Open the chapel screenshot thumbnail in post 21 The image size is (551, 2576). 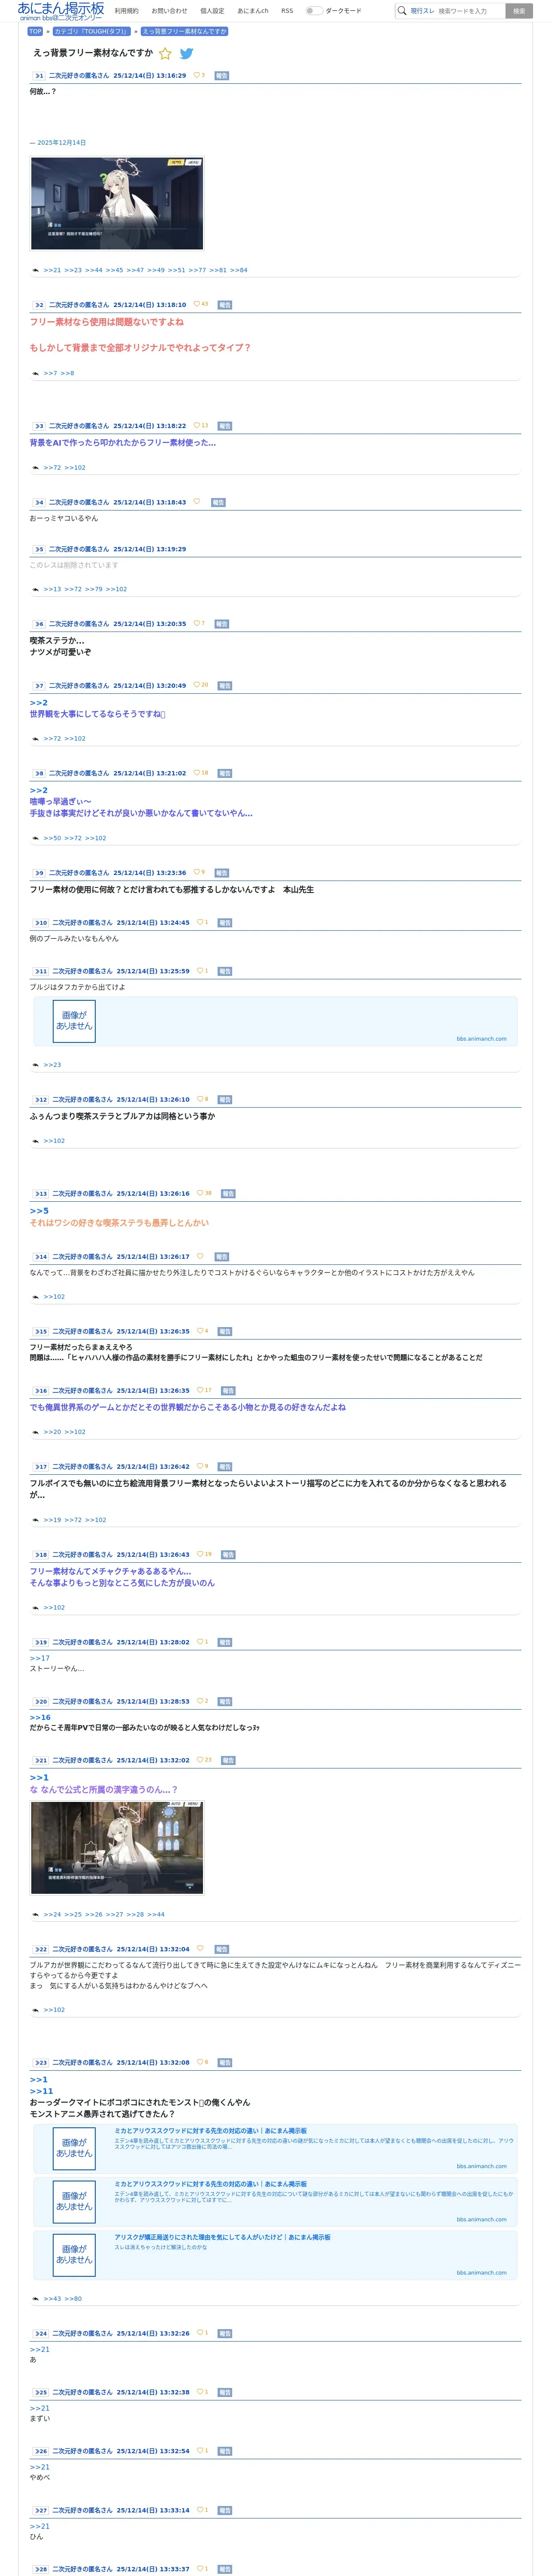click(117, 1847)
